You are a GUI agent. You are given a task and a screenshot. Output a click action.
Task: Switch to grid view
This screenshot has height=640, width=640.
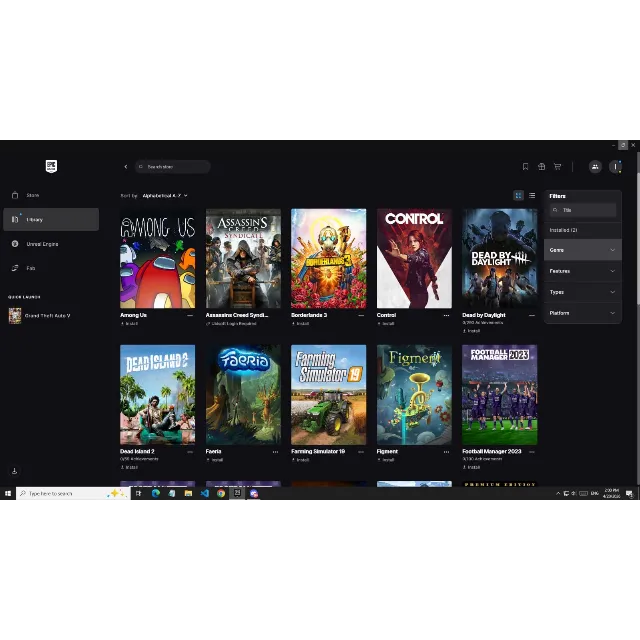pyautogui.click(x=518, y=196)
